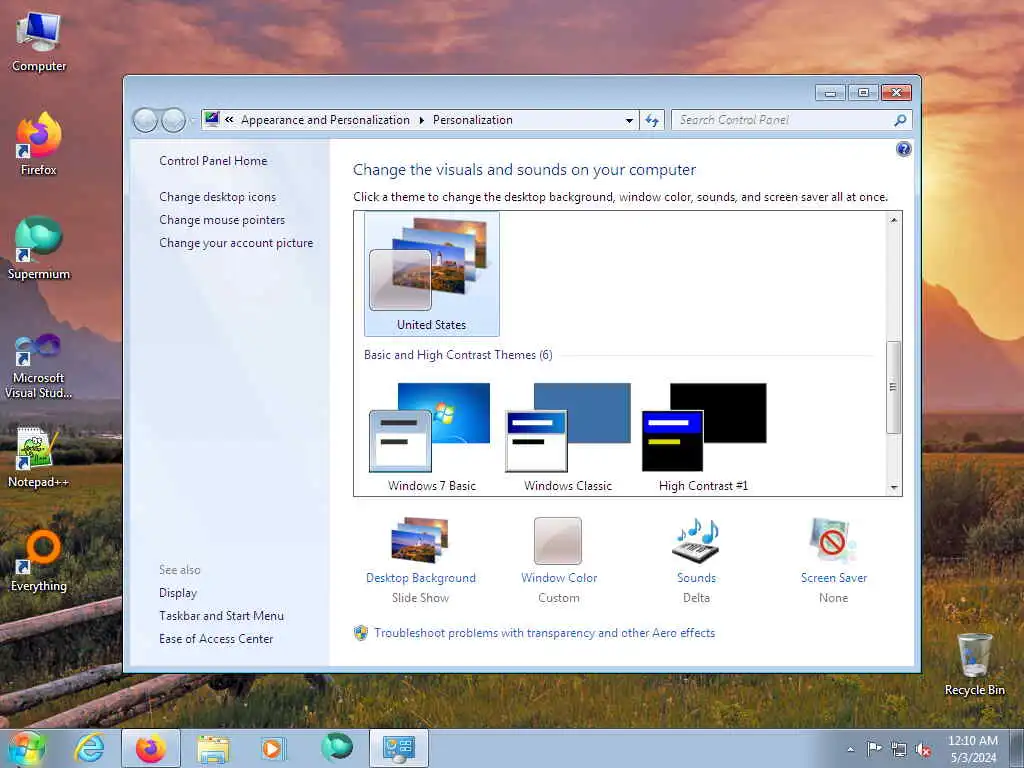Open Control Panel help question mark
Screen dimensions: 1024x768
[903, 150]
